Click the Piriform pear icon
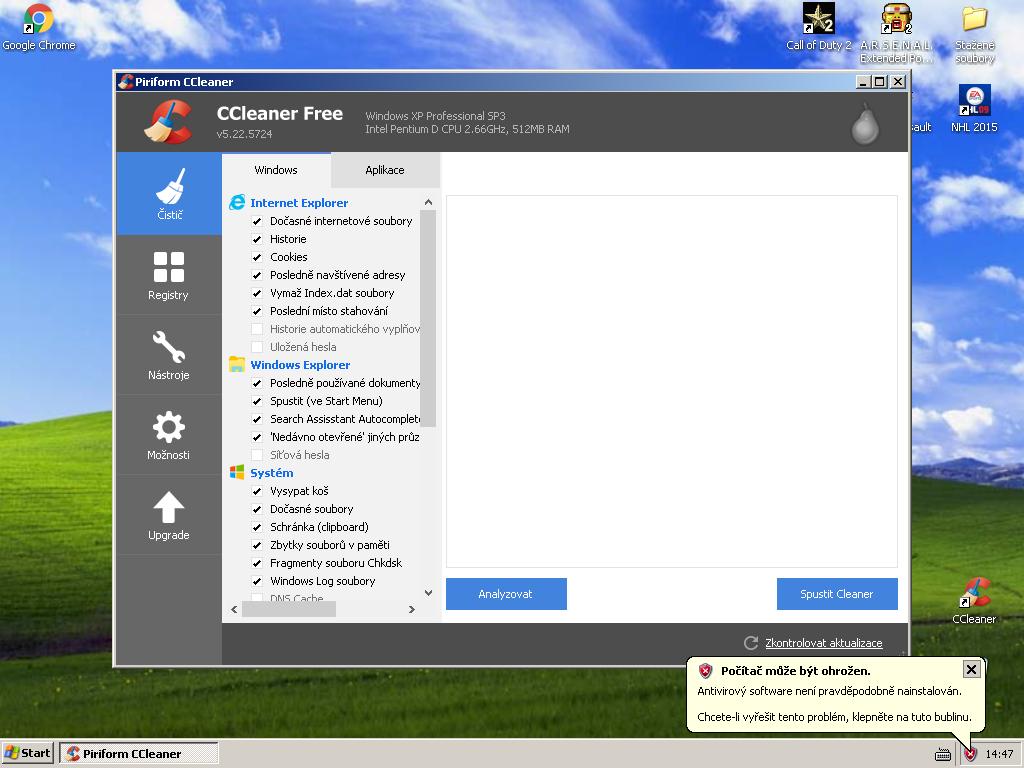The image size is (1024, 768). pyautogui.click(x=865, y=123)
